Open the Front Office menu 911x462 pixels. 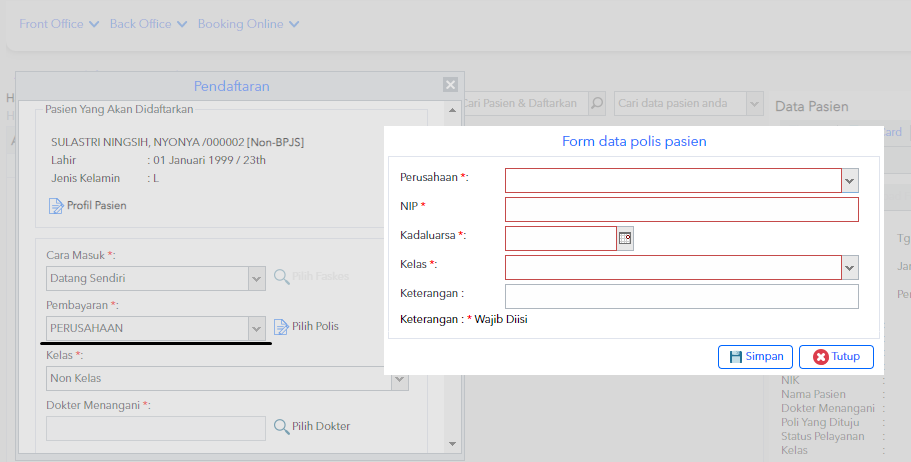pyautogui.click(x=59, y=24)
